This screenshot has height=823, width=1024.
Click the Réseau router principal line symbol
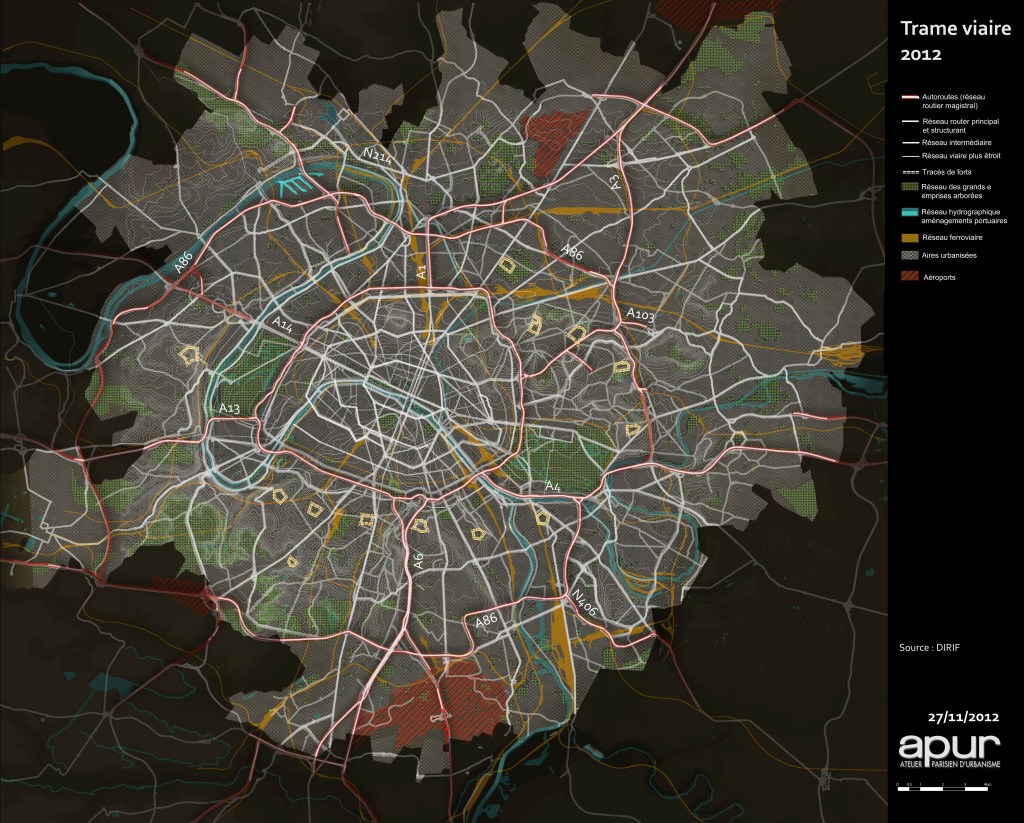[x=910, y=122]
